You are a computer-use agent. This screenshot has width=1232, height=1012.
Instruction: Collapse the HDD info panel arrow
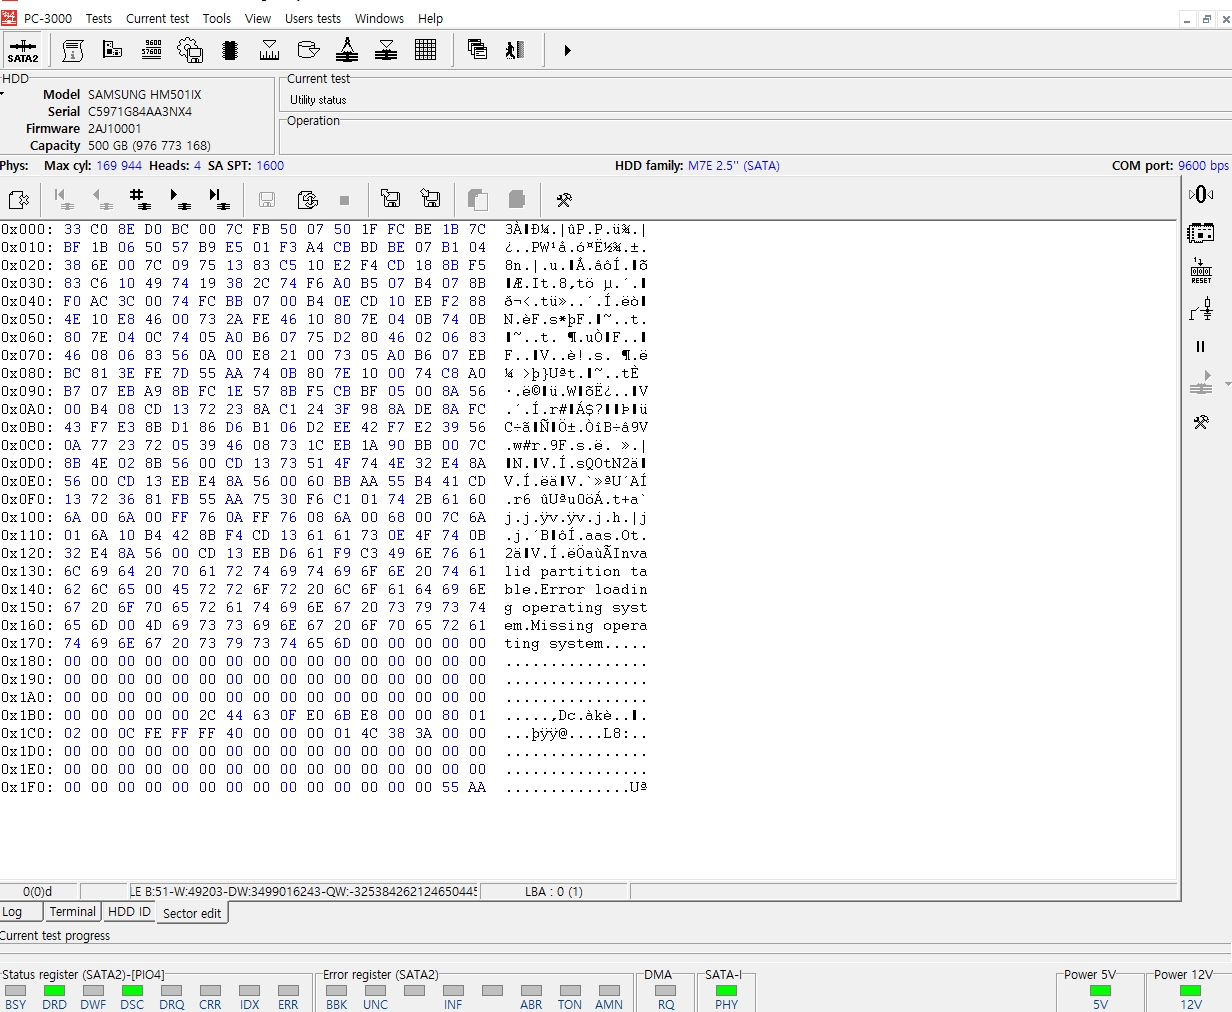pos(3,94)
